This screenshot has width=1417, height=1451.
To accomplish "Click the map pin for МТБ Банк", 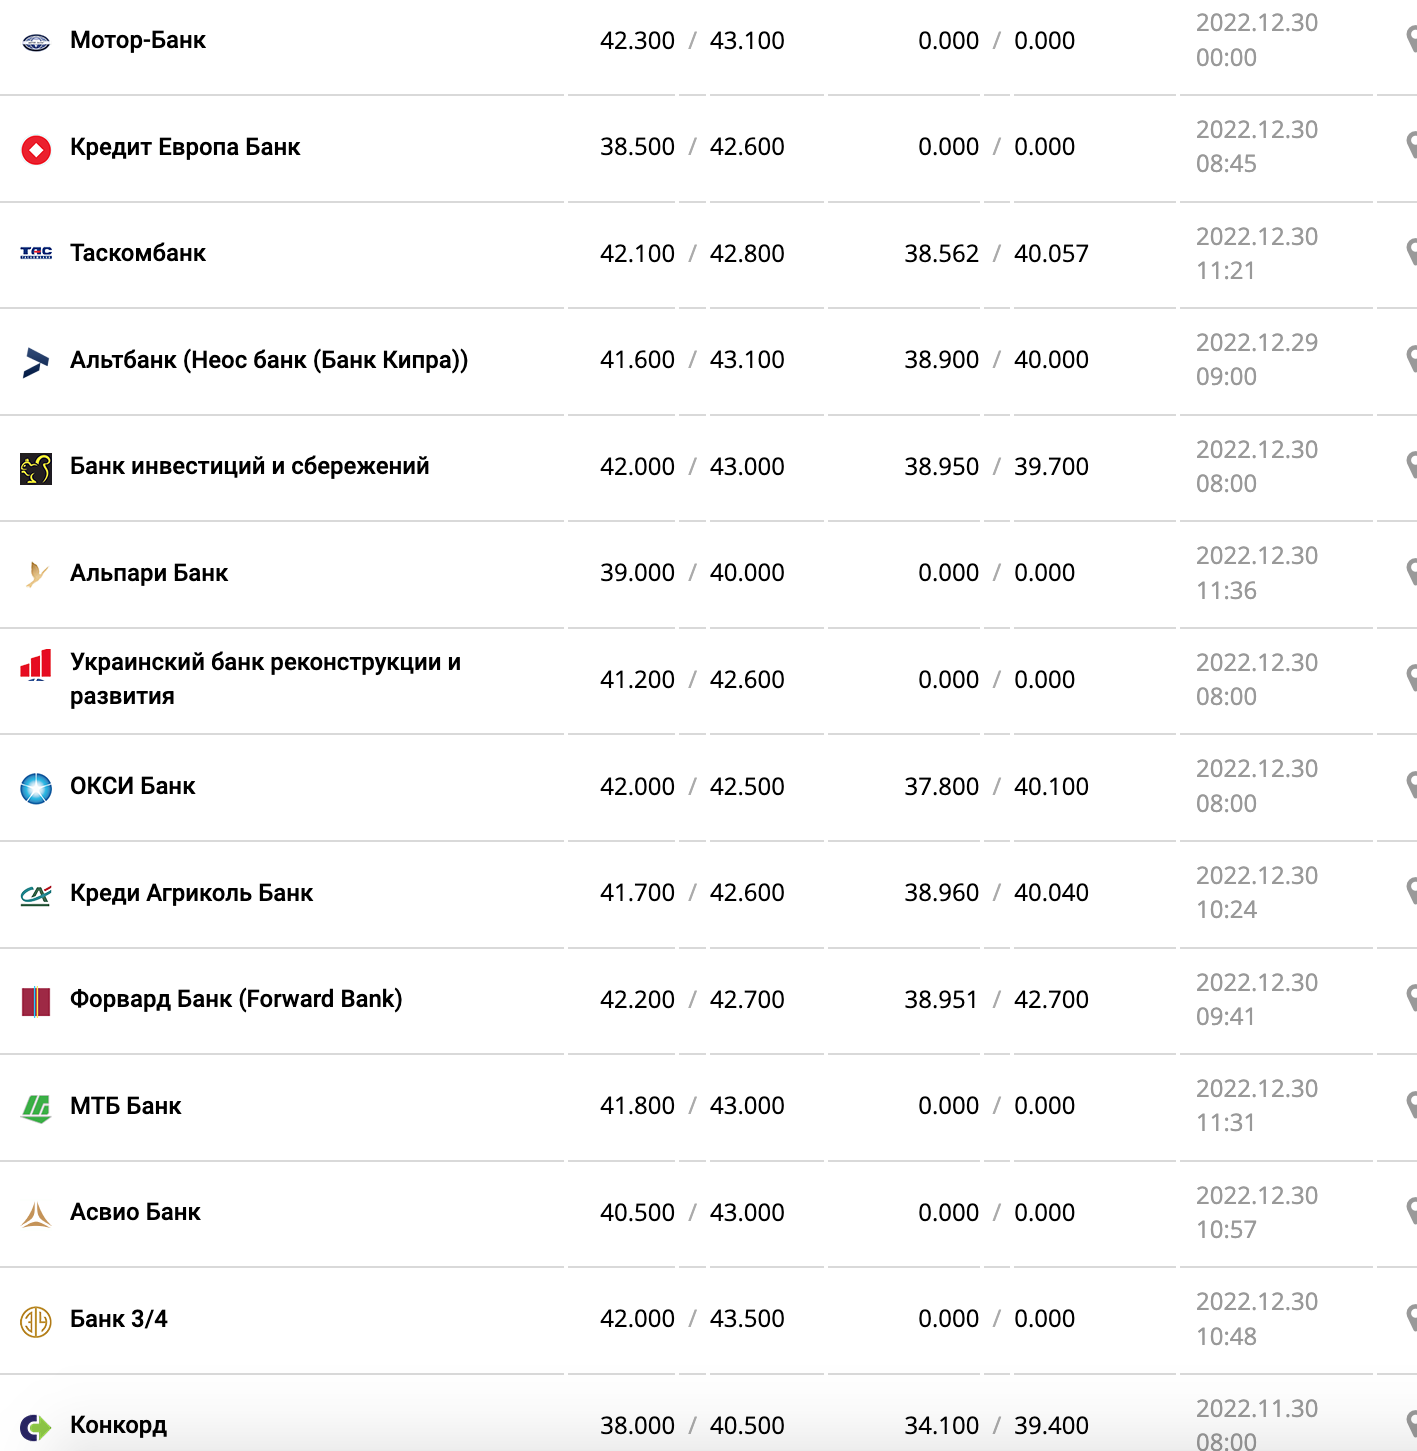I will coord(1411,1105).
